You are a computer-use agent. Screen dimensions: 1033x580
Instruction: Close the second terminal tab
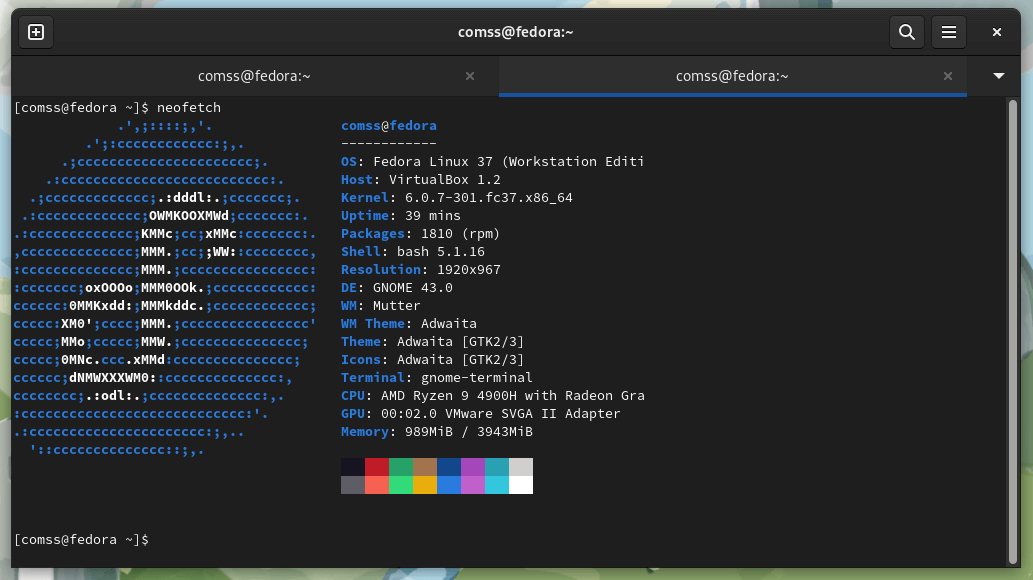click(947, 76)
